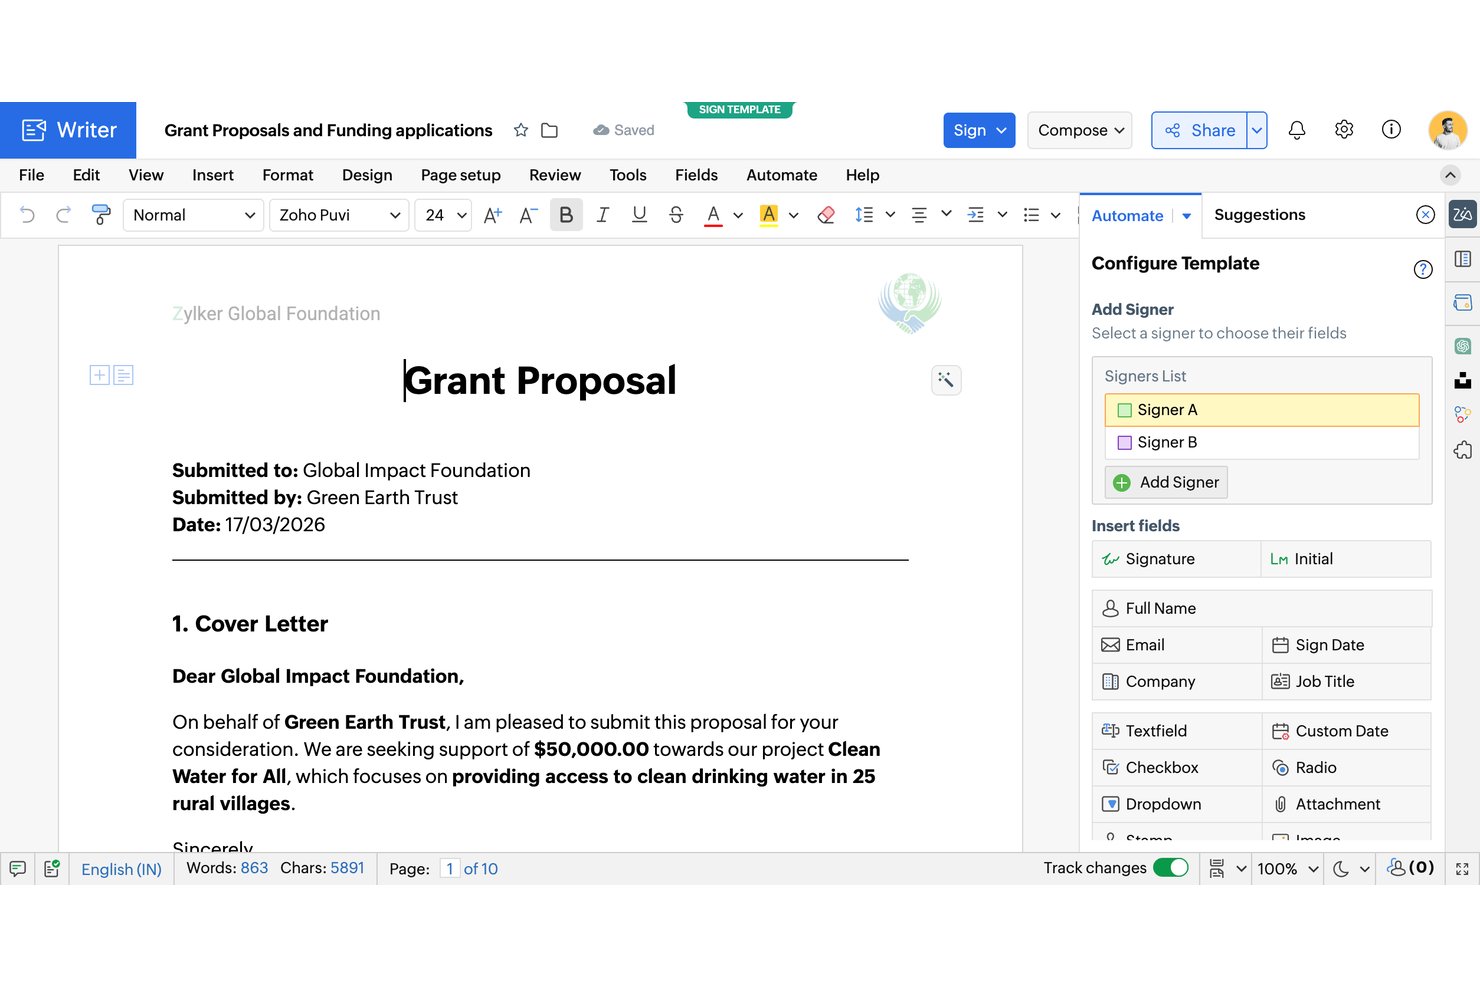This screenshot has height=987, width=1480.
Task: Open the Page setup menu
Action: [461, 175]
